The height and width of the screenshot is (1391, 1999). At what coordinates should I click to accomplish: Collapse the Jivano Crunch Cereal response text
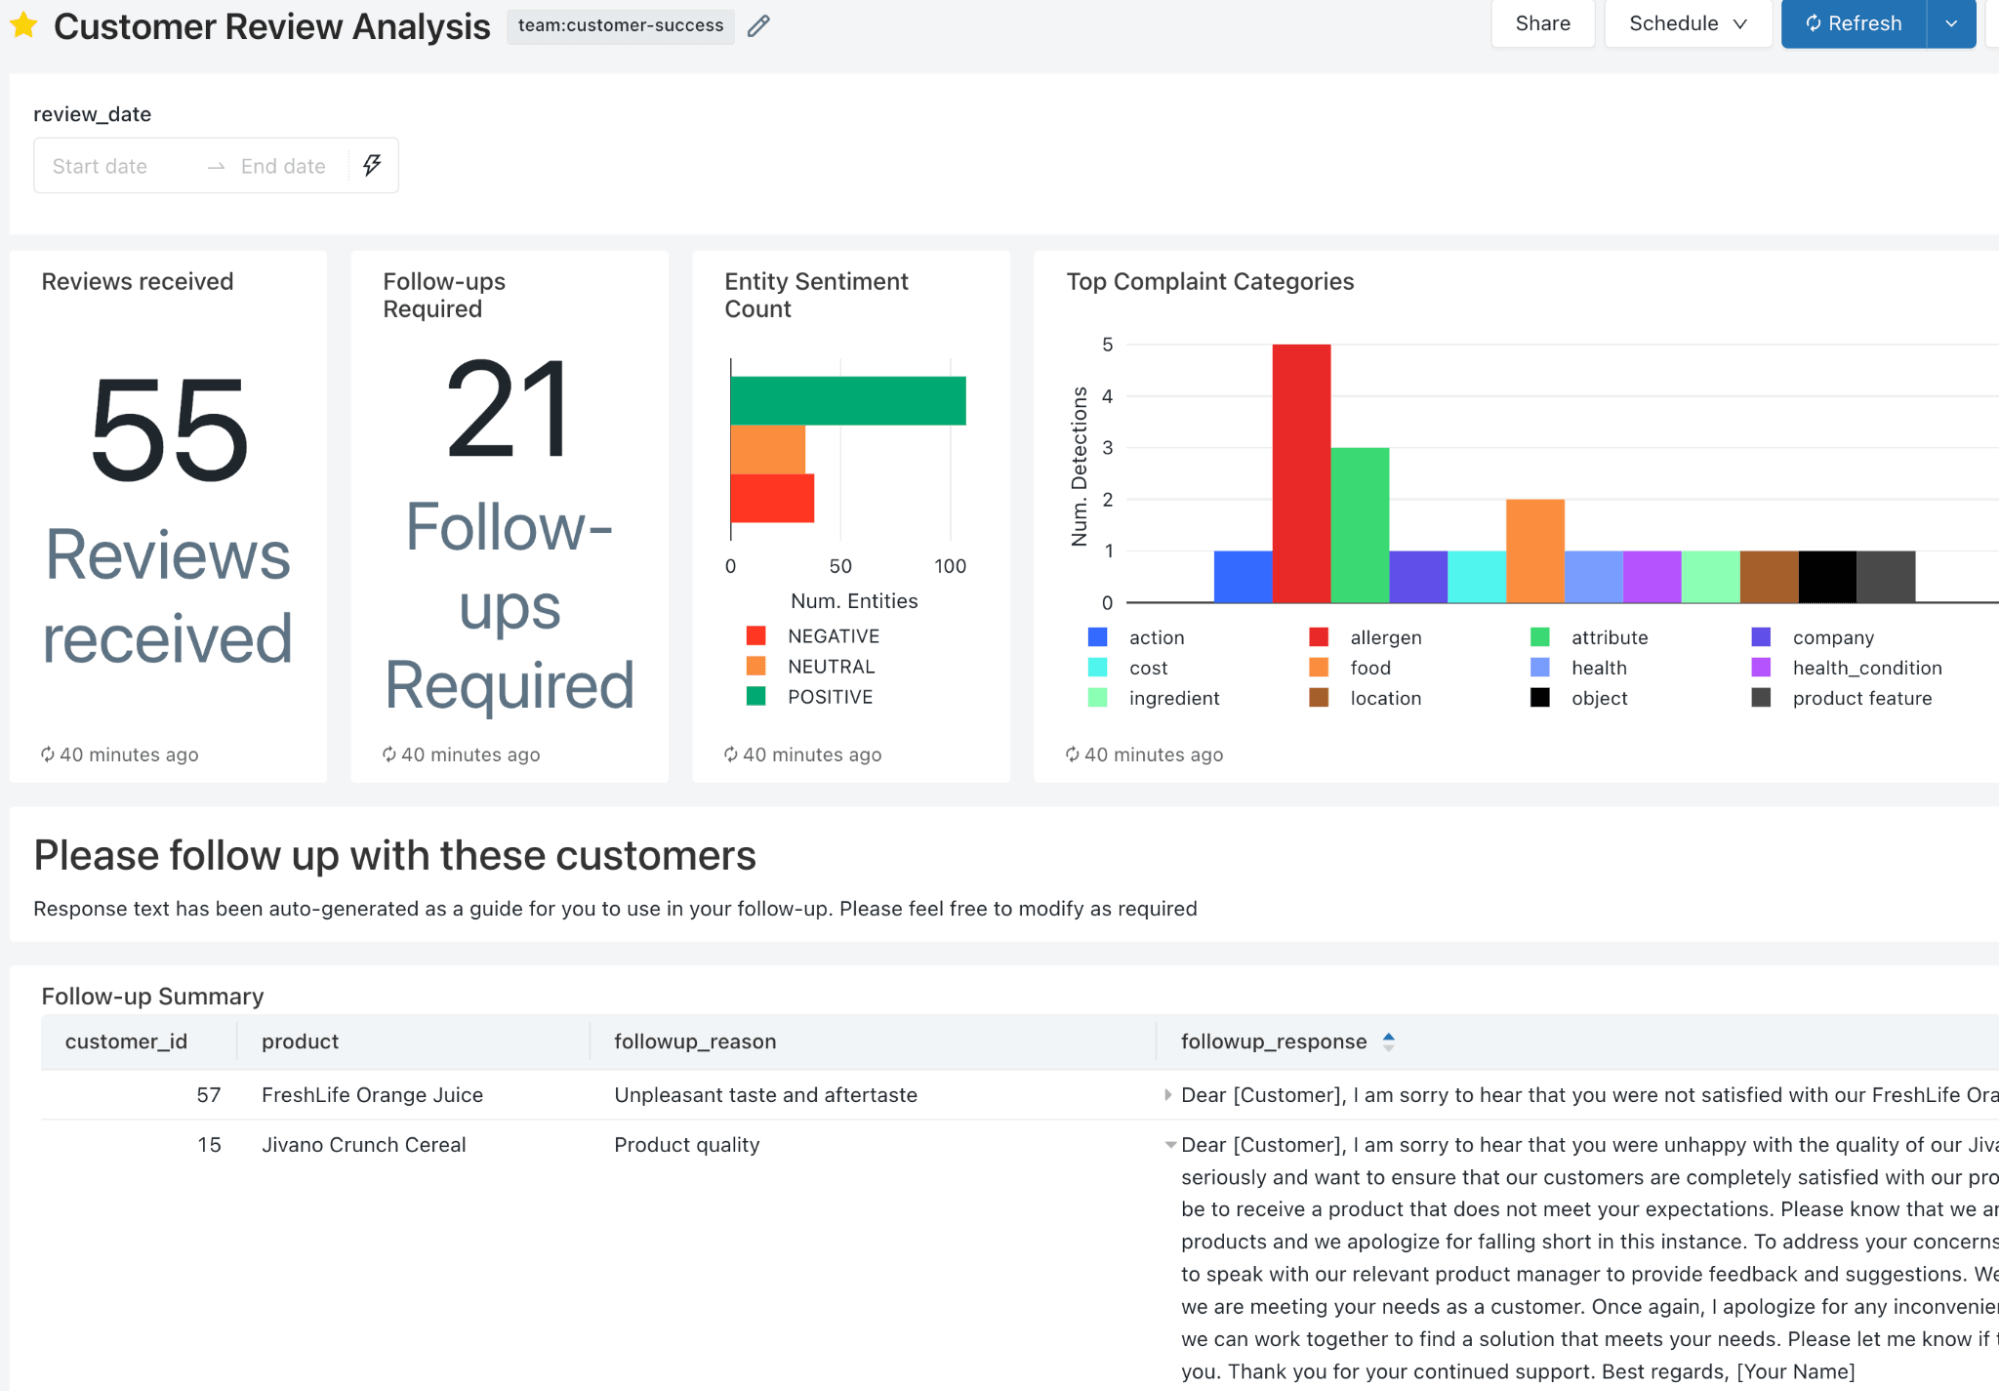point(1169,1145)
